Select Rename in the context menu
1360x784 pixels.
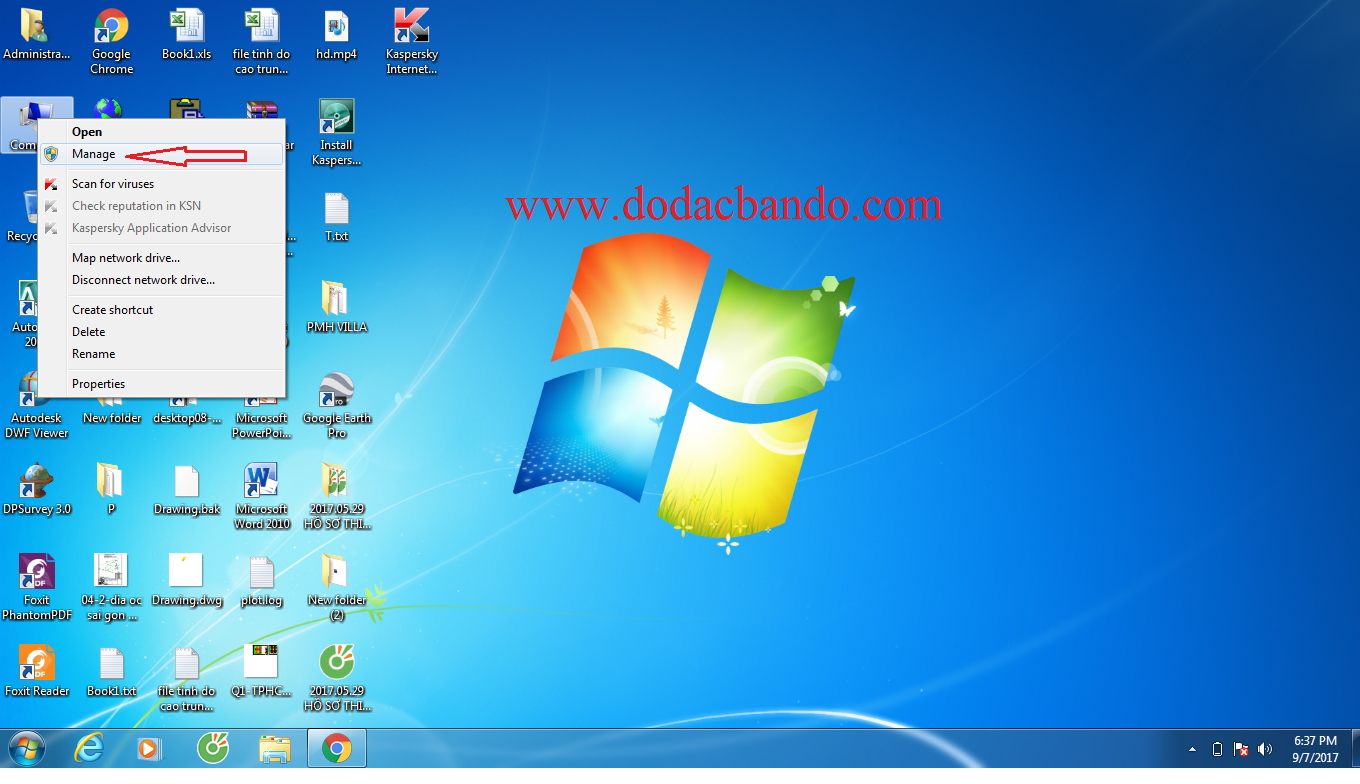[162, 354]
